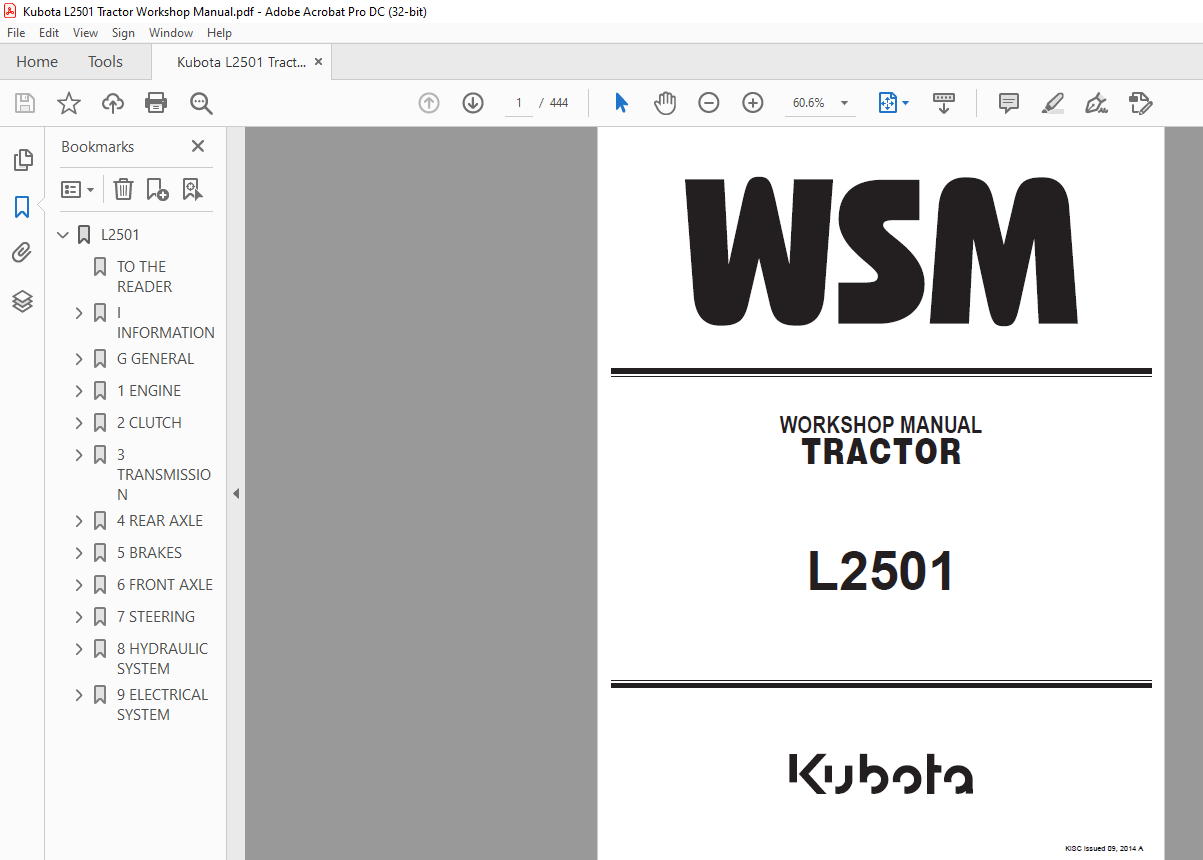
Task: Select the Highlight text tool
Action: click(1052, 103)
